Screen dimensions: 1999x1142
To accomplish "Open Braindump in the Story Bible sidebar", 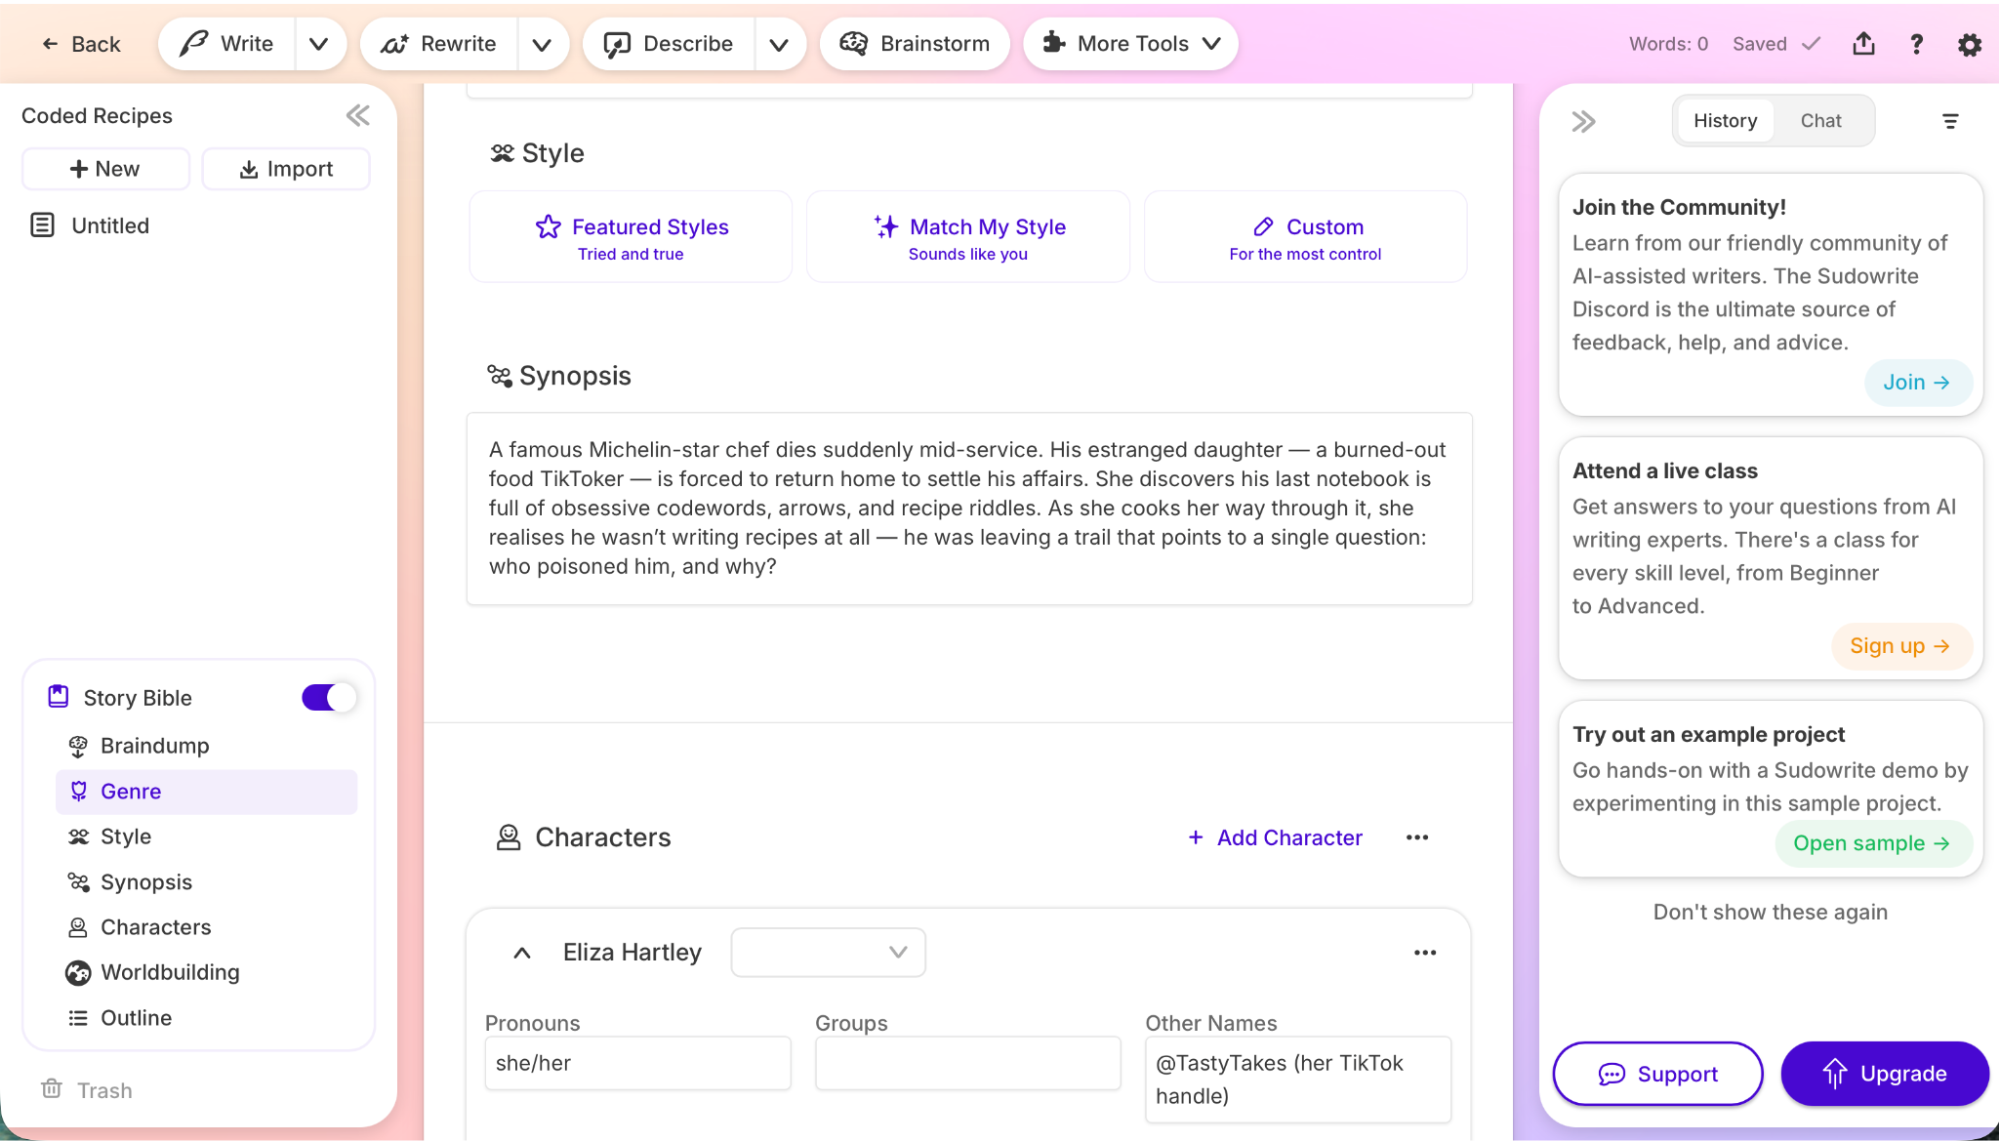I will (155, 745).
